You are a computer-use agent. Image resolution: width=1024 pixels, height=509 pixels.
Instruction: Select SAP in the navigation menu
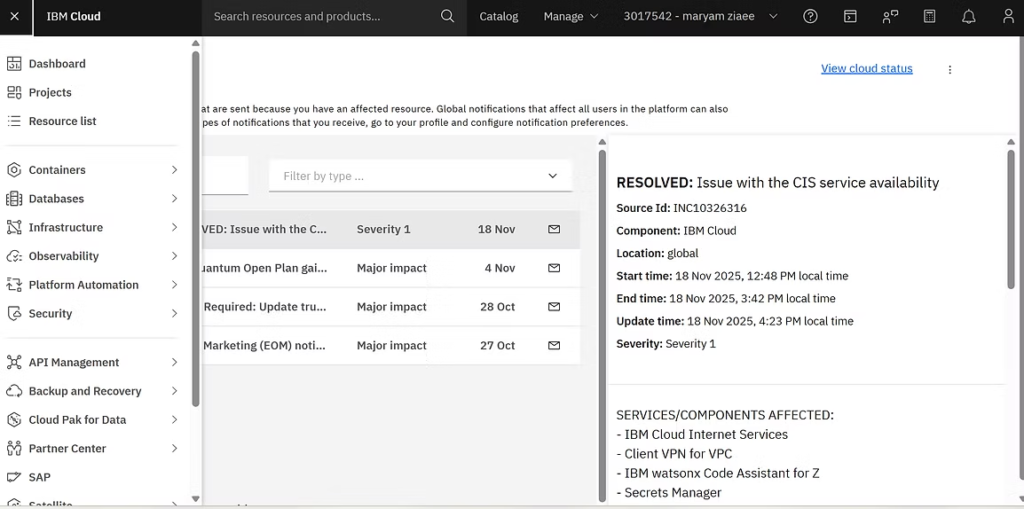coord(39,477)
